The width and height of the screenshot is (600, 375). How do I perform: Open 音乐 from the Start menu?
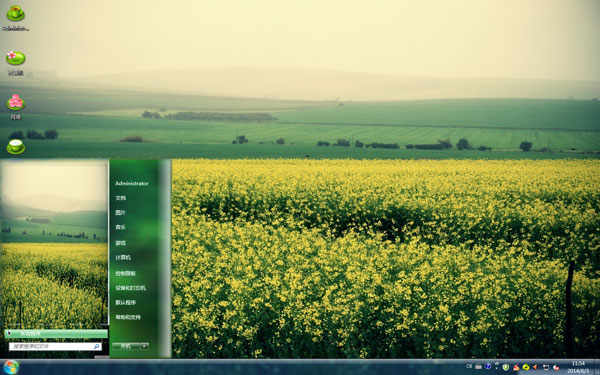coord(121,227)
